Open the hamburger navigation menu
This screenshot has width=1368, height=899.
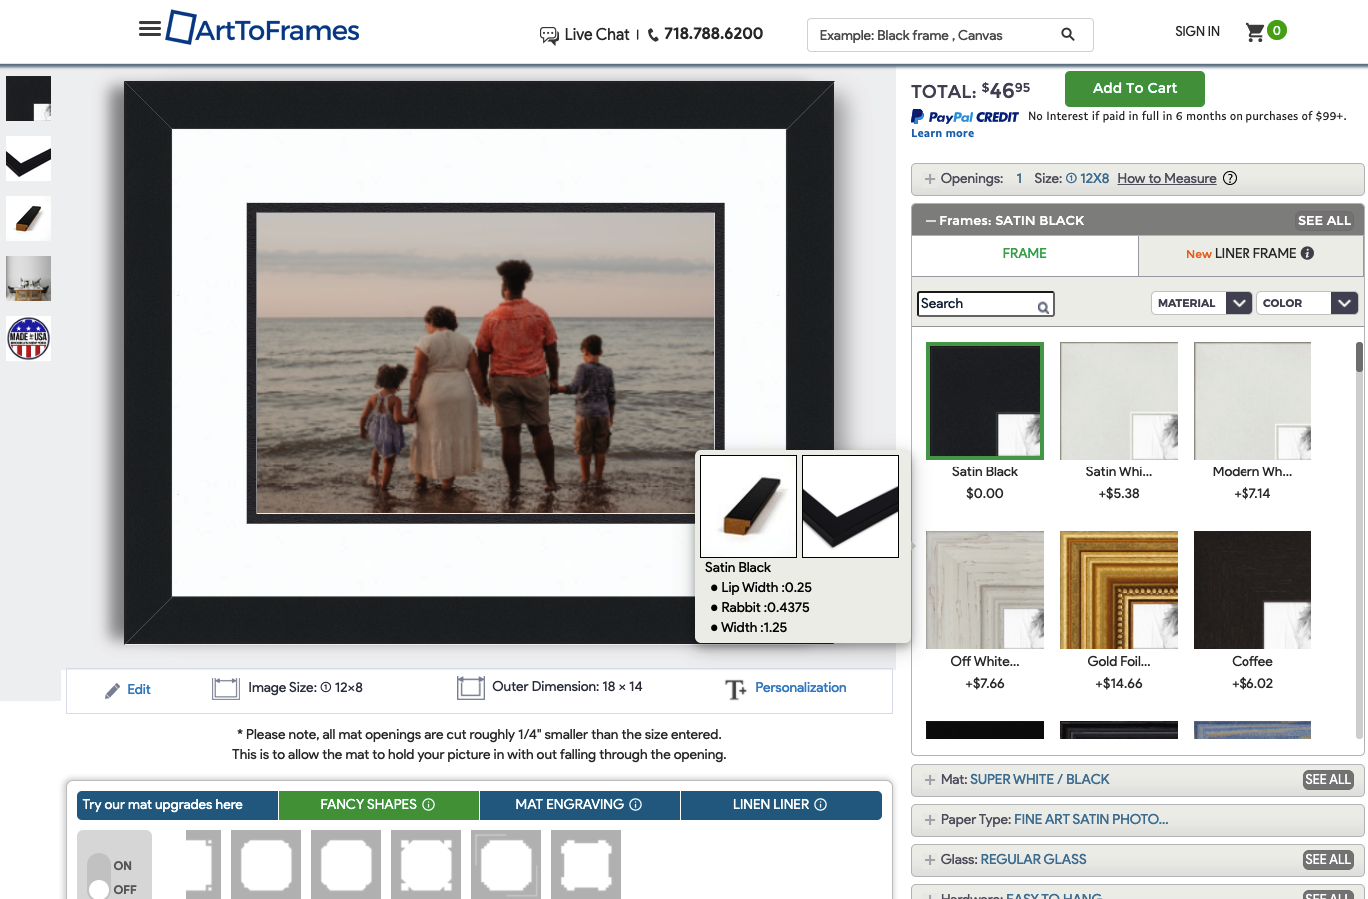150,29
